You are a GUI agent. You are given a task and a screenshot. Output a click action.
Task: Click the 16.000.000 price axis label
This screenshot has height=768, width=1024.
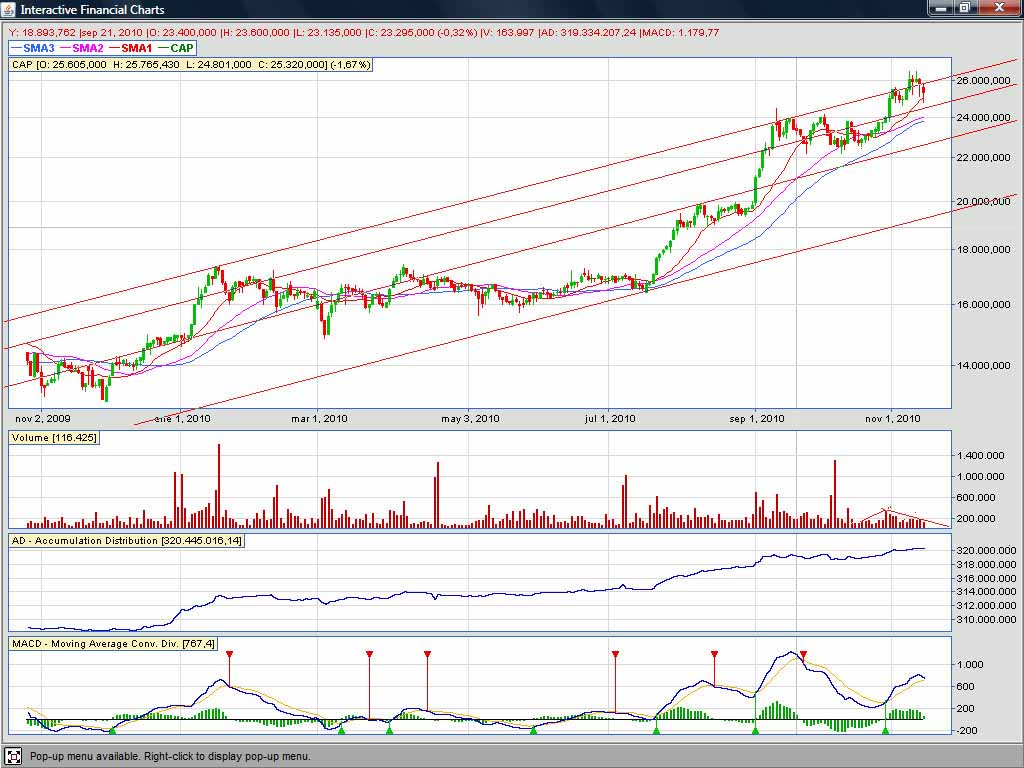pyautogui.click(x=983, y=304)
